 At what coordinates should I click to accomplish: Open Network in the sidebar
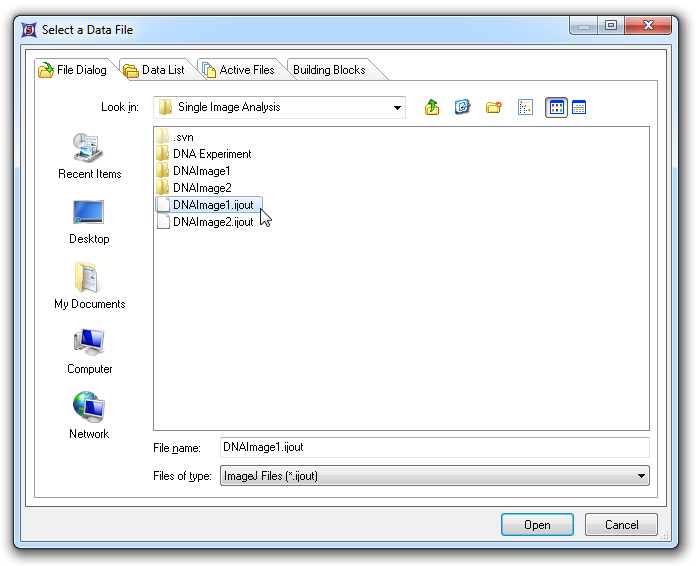(x=89, y=417)
